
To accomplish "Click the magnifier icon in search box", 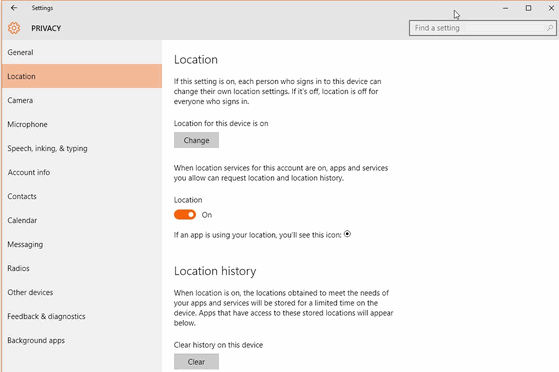I will (x=550, y=28).
